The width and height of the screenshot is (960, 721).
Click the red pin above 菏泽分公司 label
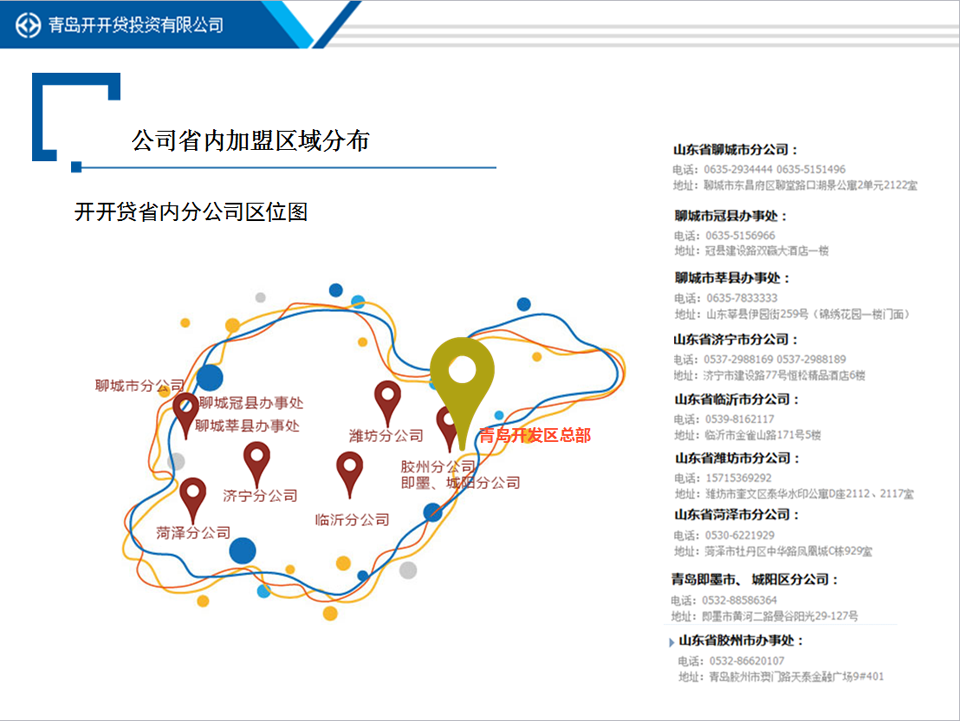coord(193,499)
